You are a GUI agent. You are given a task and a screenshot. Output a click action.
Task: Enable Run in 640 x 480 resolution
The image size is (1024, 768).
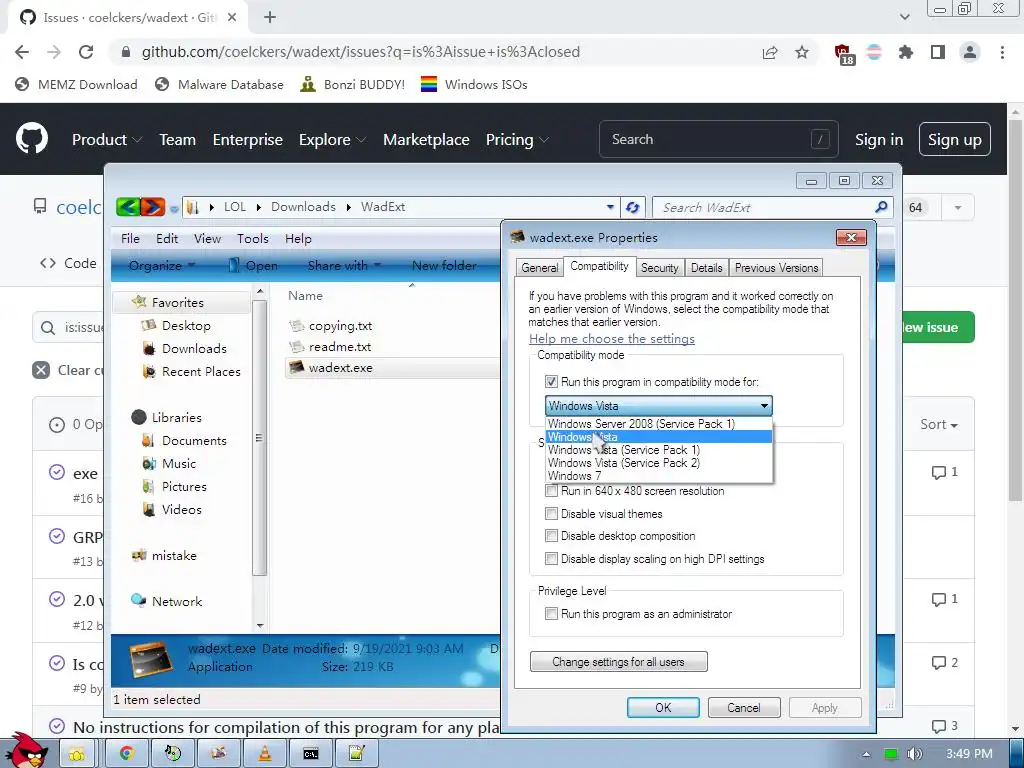[551, 490]
